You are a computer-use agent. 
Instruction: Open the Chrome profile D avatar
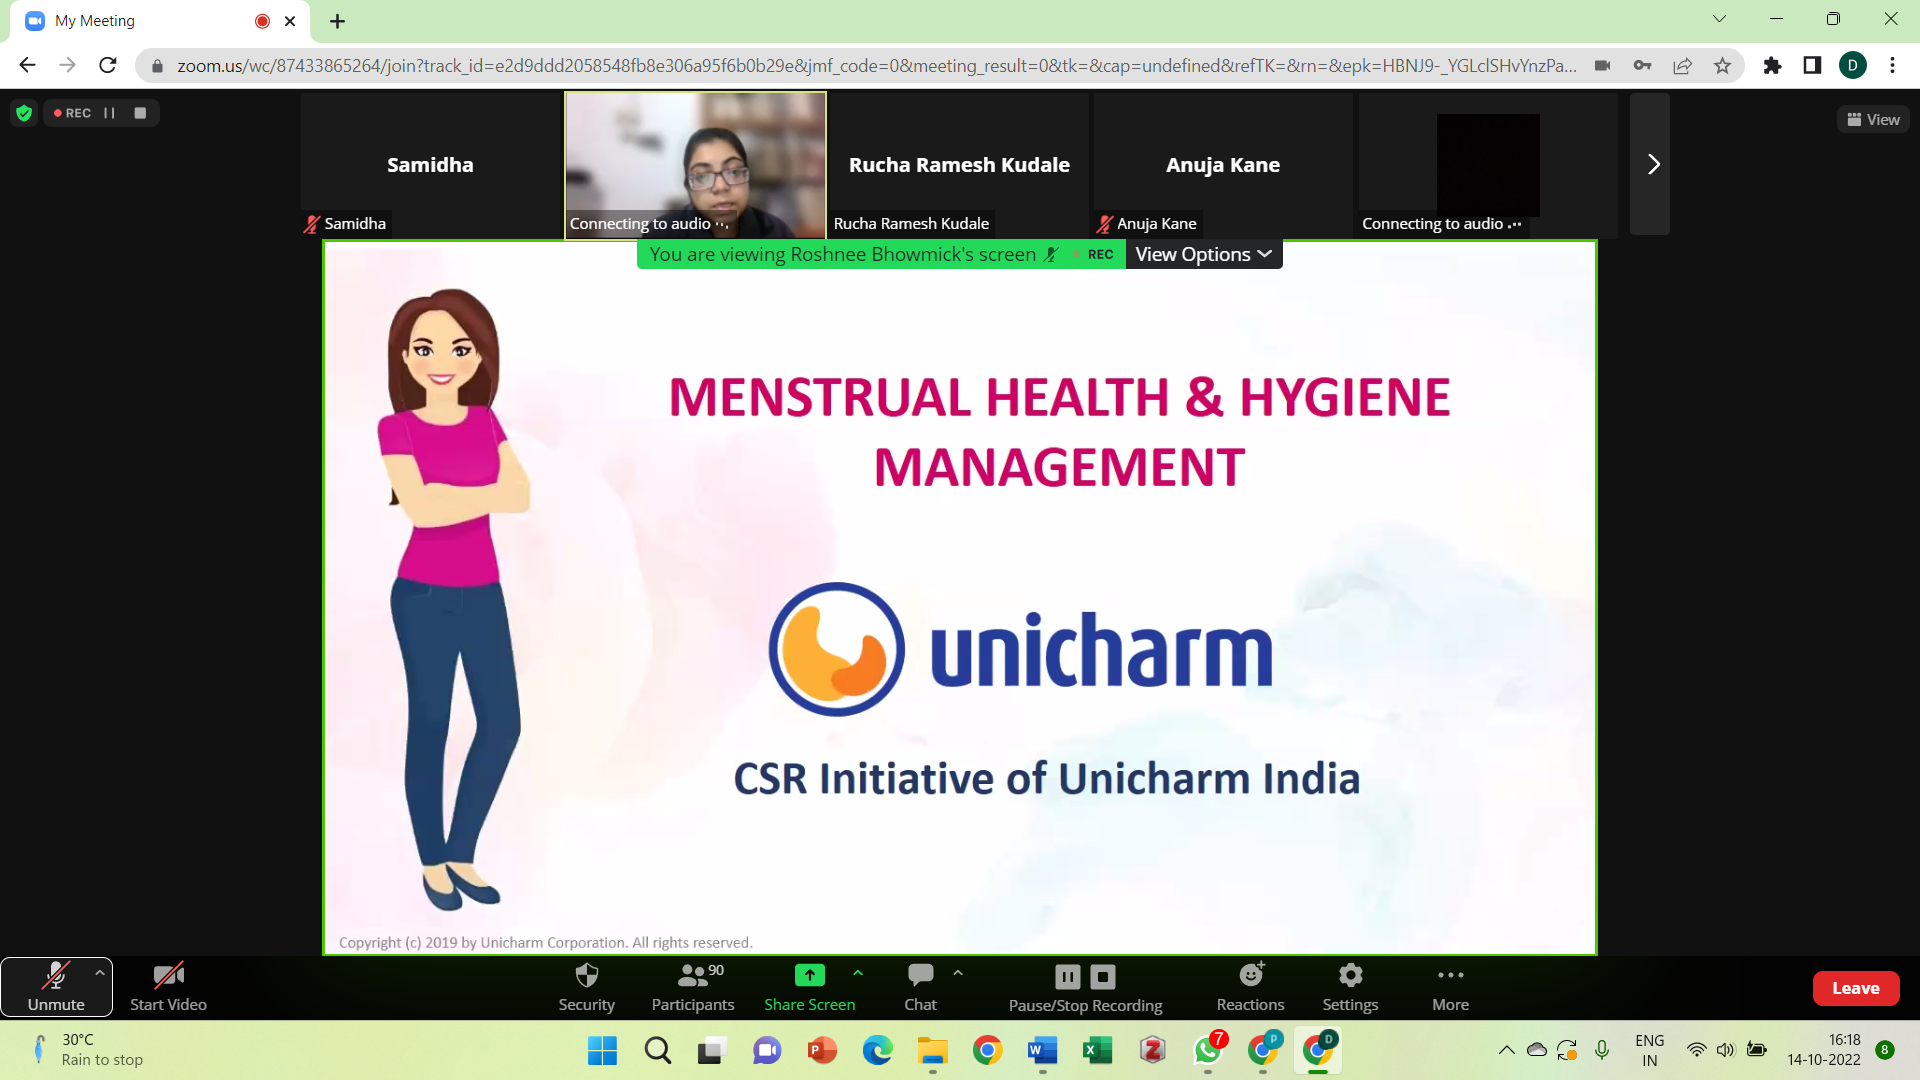click(x=1852, y=66)
